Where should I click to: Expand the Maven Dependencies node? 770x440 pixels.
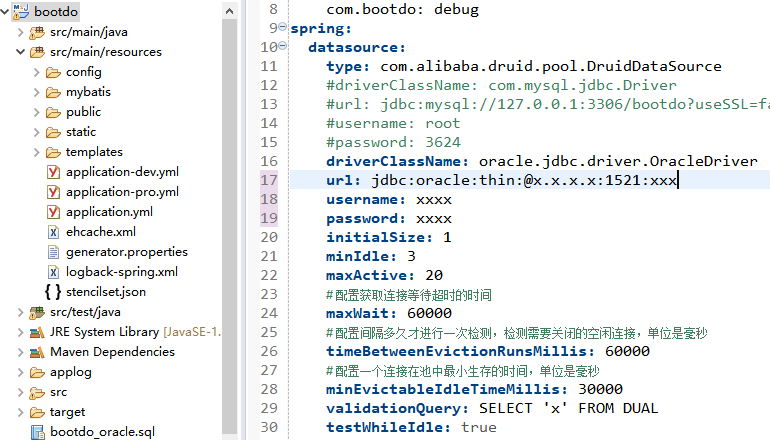point(20,353)
